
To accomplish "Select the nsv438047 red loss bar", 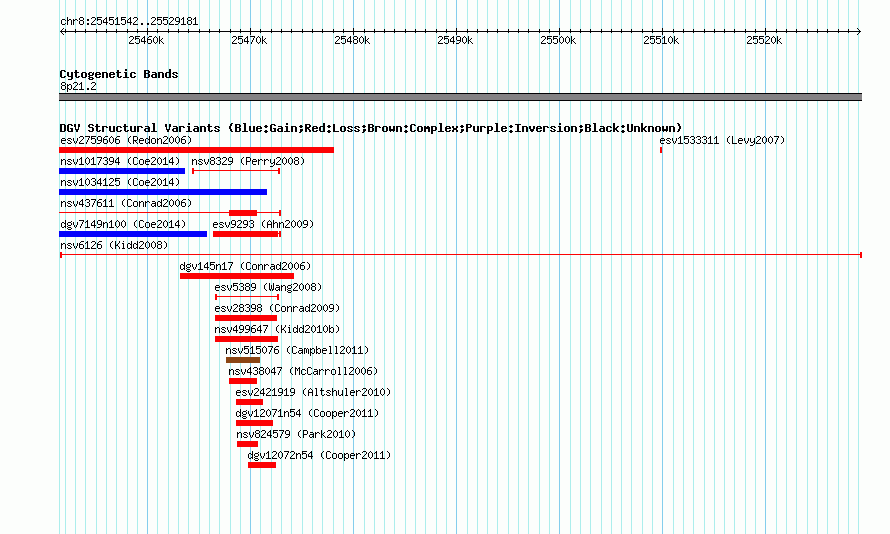I will coord(243,381).
